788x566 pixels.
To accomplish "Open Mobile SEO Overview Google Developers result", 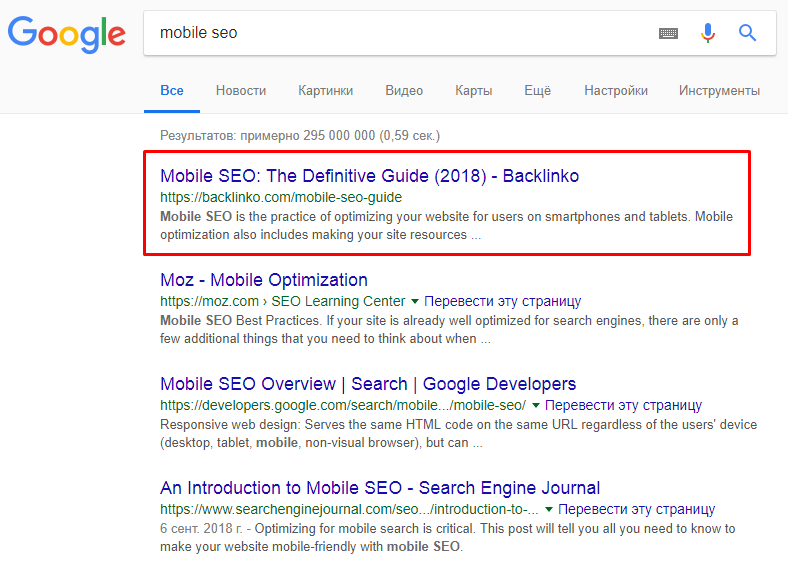I will pos(368,384).
